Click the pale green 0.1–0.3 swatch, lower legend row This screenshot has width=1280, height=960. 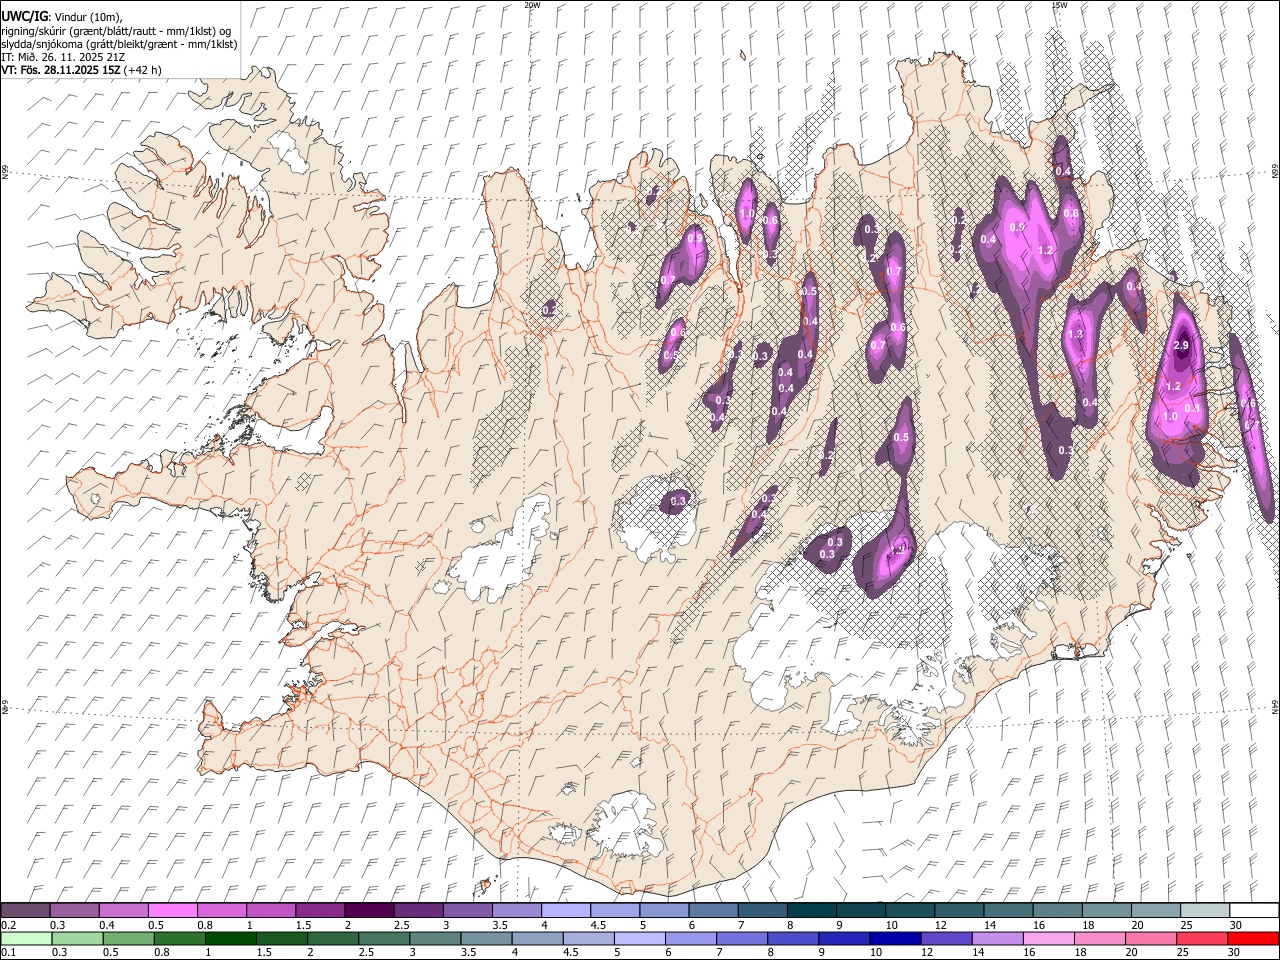pyautogui.click(x=27, y=938)
